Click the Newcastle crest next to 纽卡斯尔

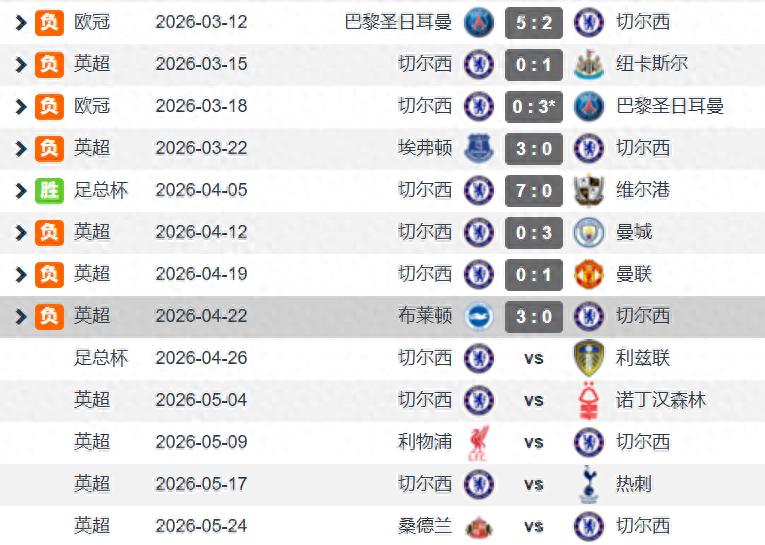[589, 63]
